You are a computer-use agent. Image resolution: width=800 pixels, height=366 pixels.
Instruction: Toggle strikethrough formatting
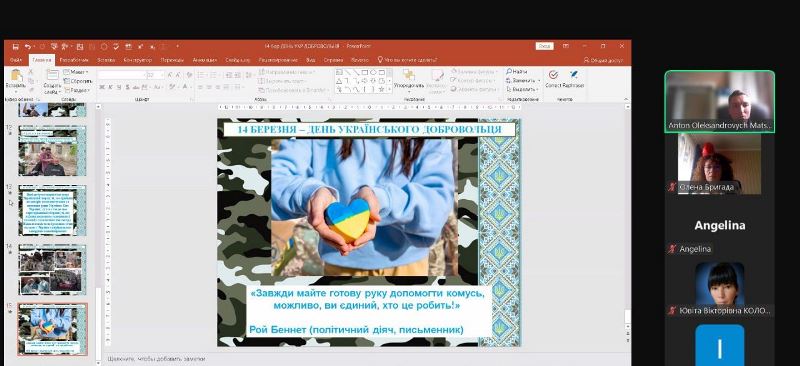point(136,87)
